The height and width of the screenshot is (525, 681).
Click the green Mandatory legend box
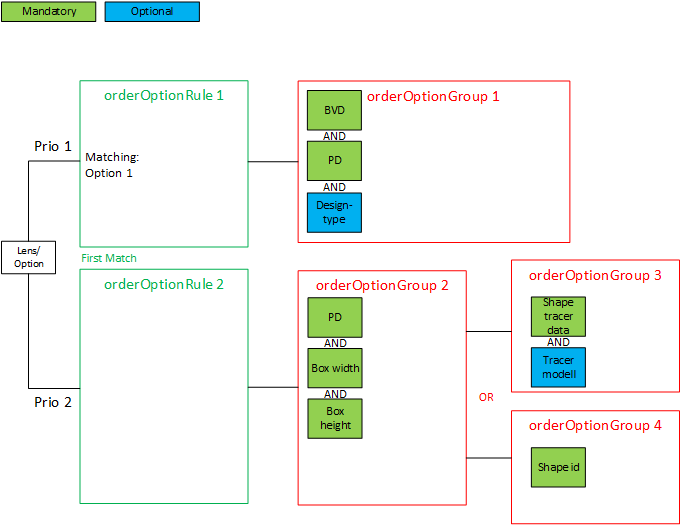[49, 12]
